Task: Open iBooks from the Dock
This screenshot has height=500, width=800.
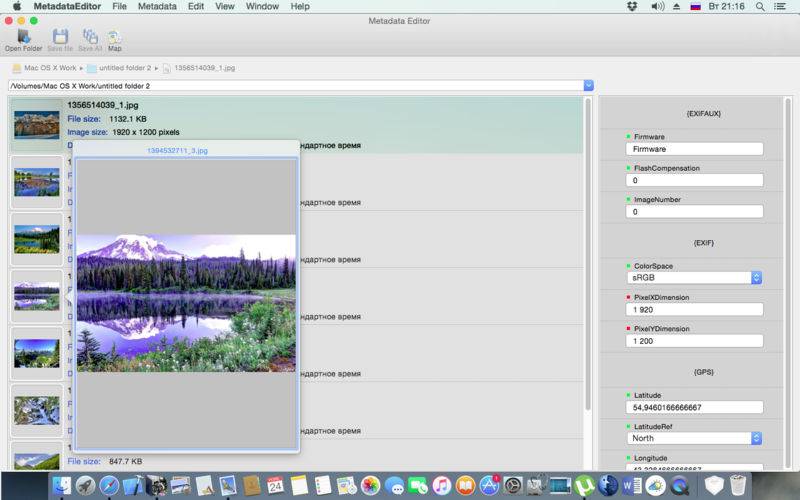Action: [x=465, y=485]
